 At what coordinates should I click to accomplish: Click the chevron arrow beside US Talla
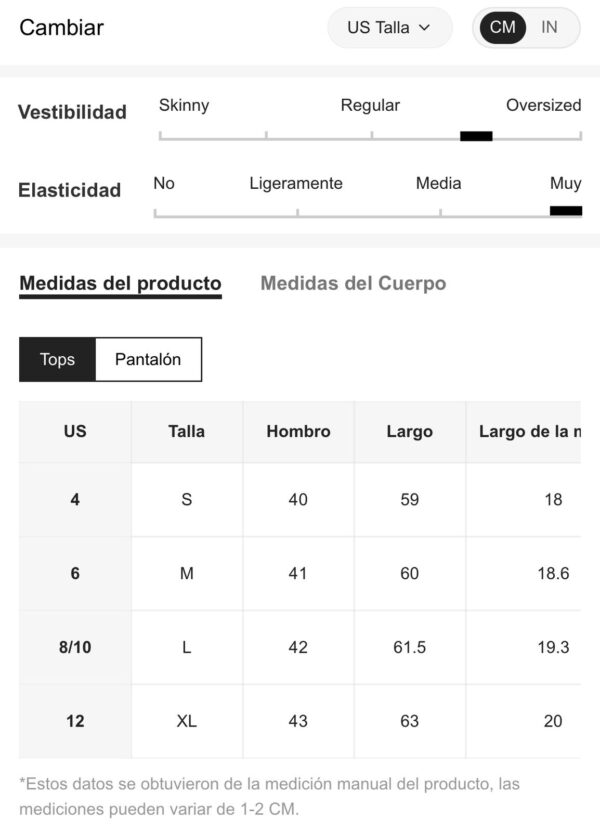point(424,28)
